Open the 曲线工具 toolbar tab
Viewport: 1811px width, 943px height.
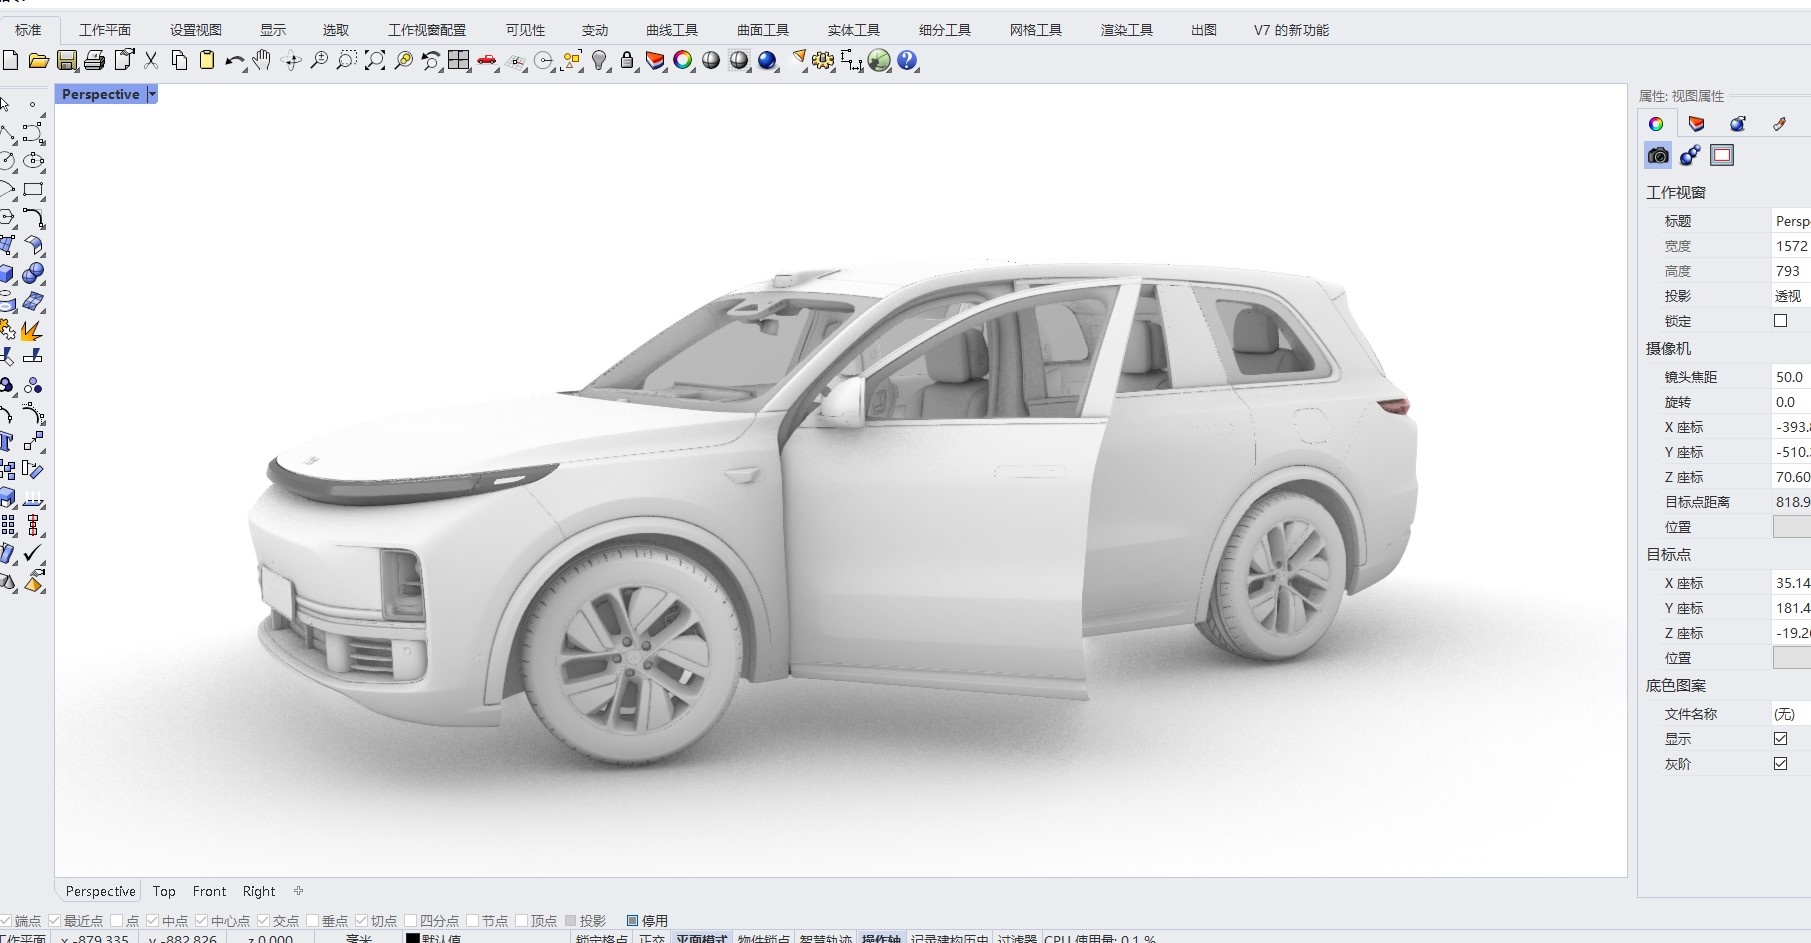(672, 30)
